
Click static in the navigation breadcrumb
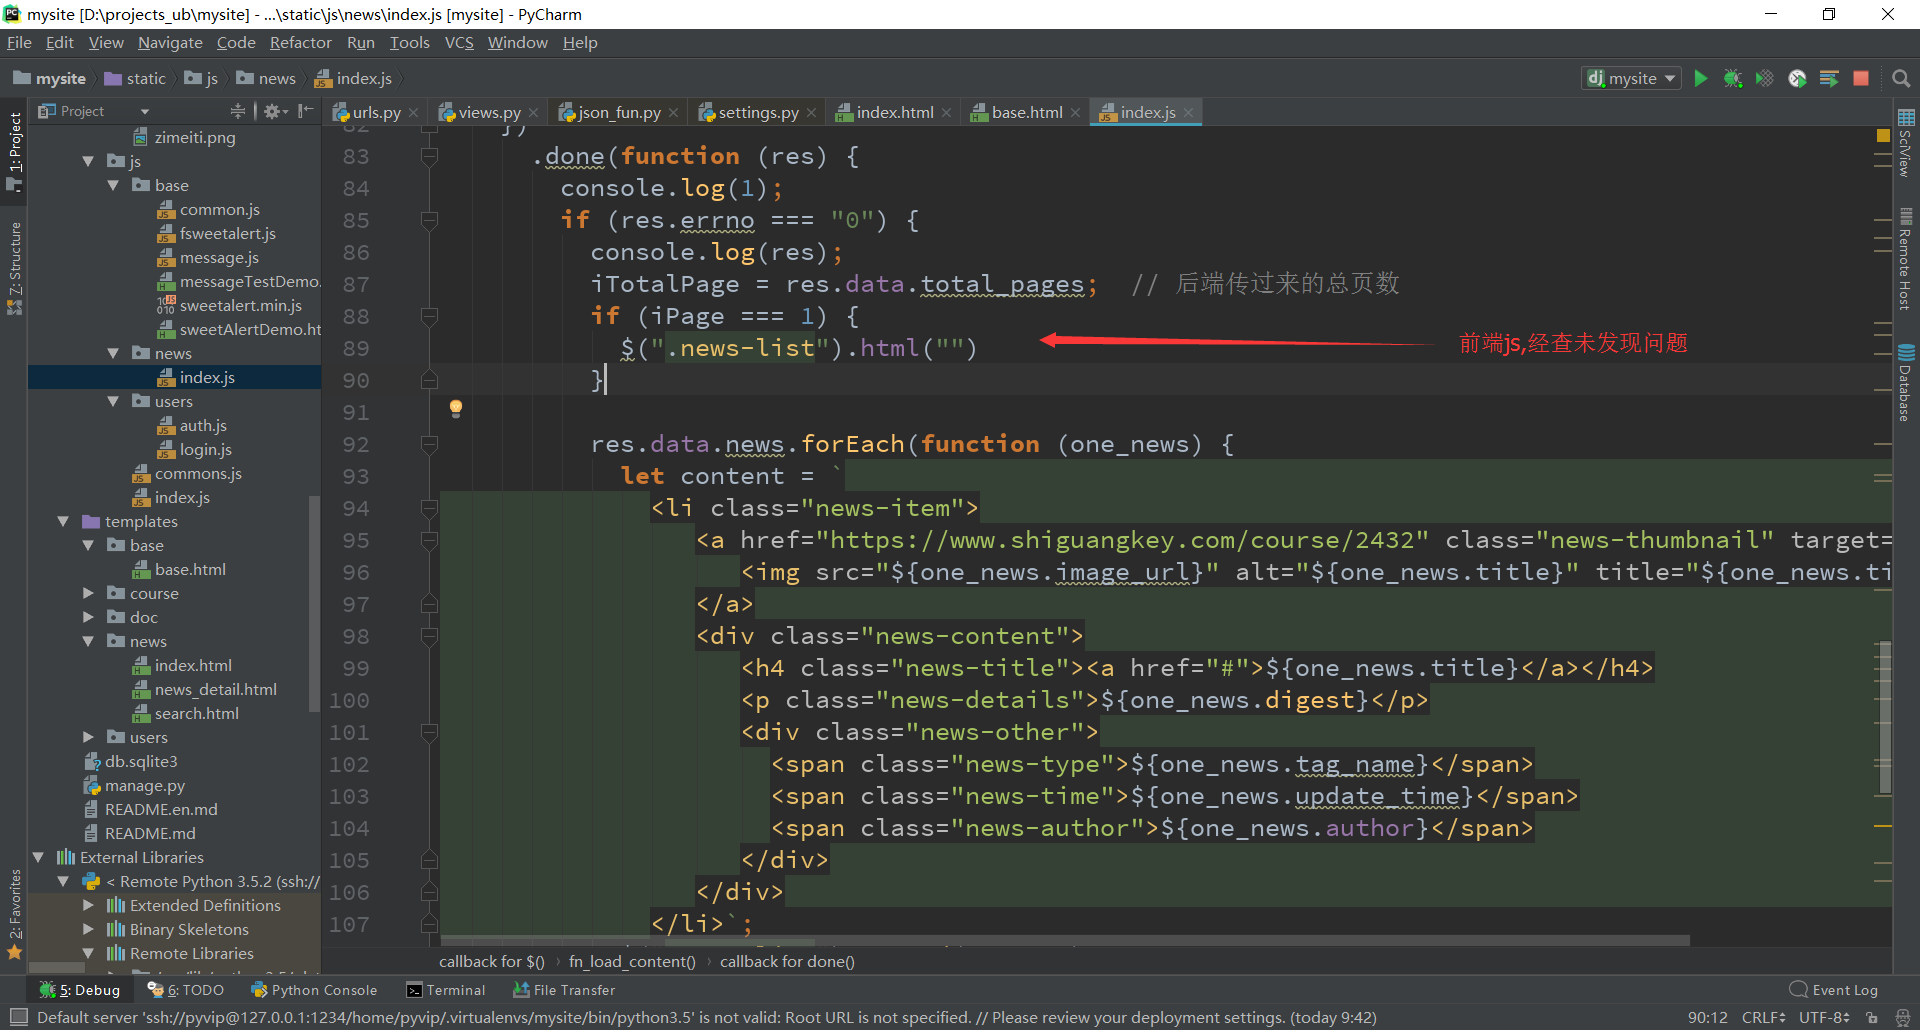pos(136,78)
